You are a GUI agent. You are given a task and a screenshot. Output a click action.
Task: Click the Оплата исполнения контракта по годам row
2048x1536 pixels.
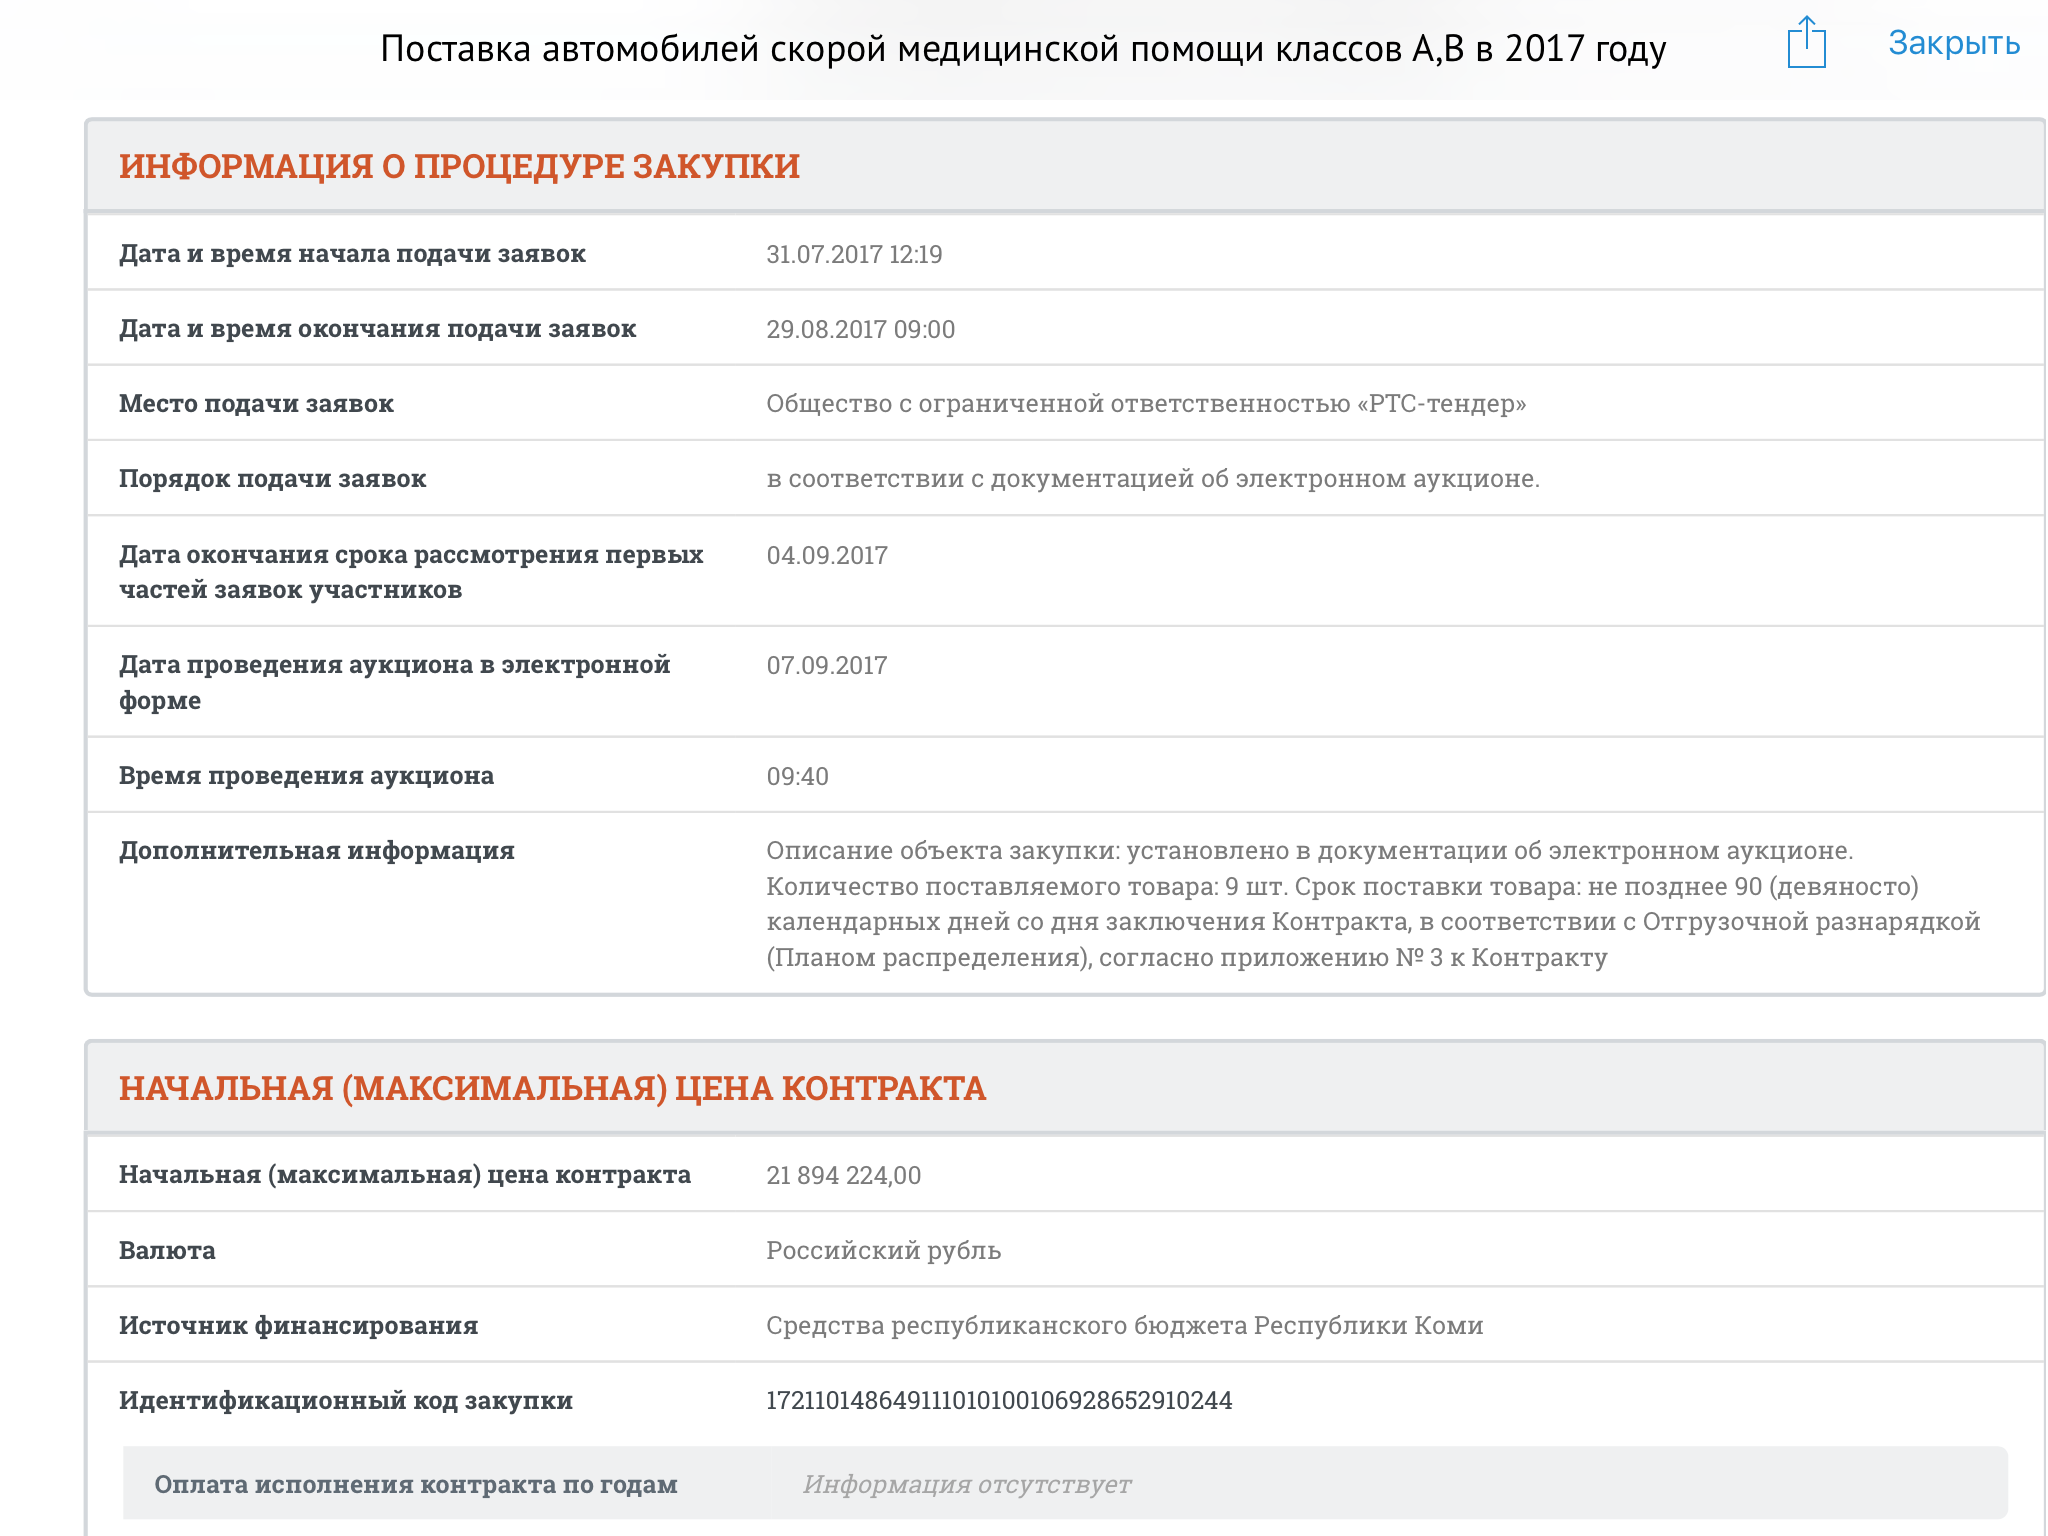pos(415,1484)
